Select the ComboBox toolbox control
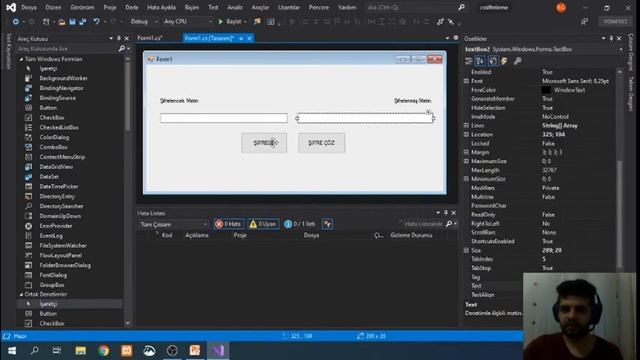Screen dimensions: 640x360 (x=53, y=147)
